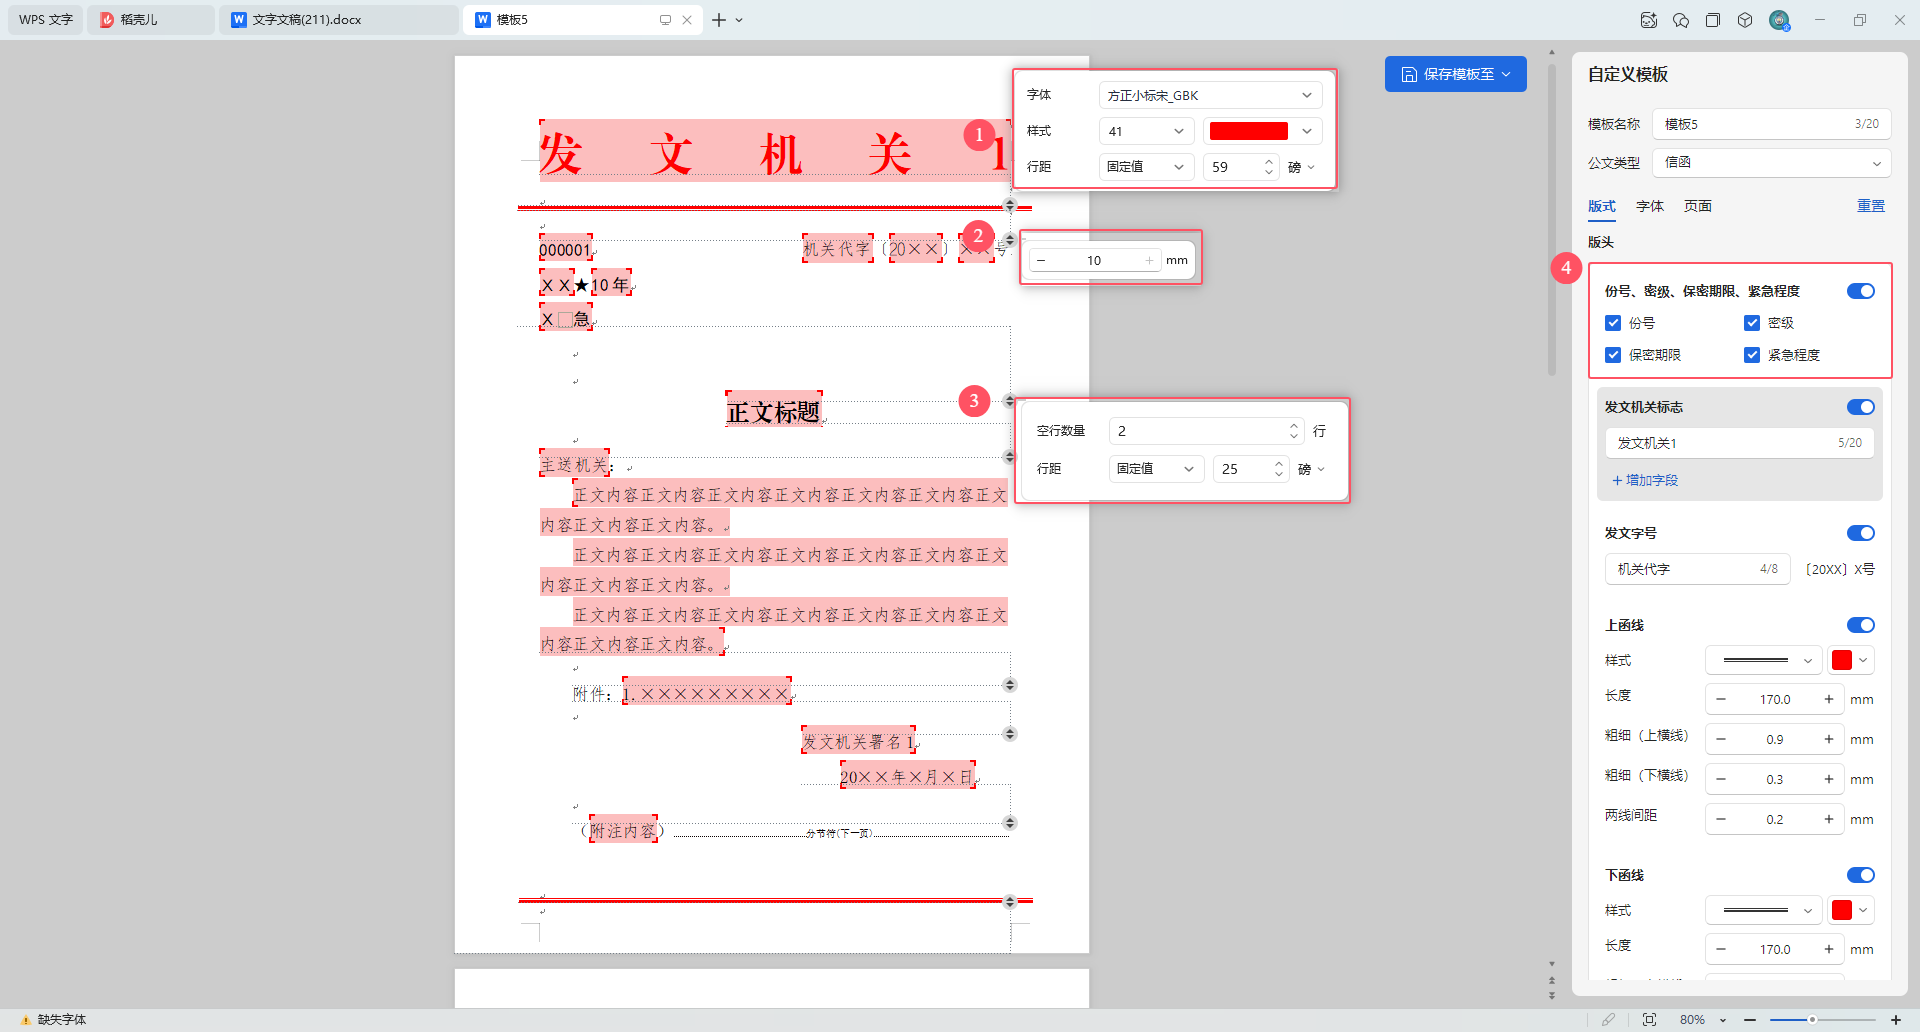Open the user avatar profile
This screenshot has width=1920, height=1032.
[1779, 20]
